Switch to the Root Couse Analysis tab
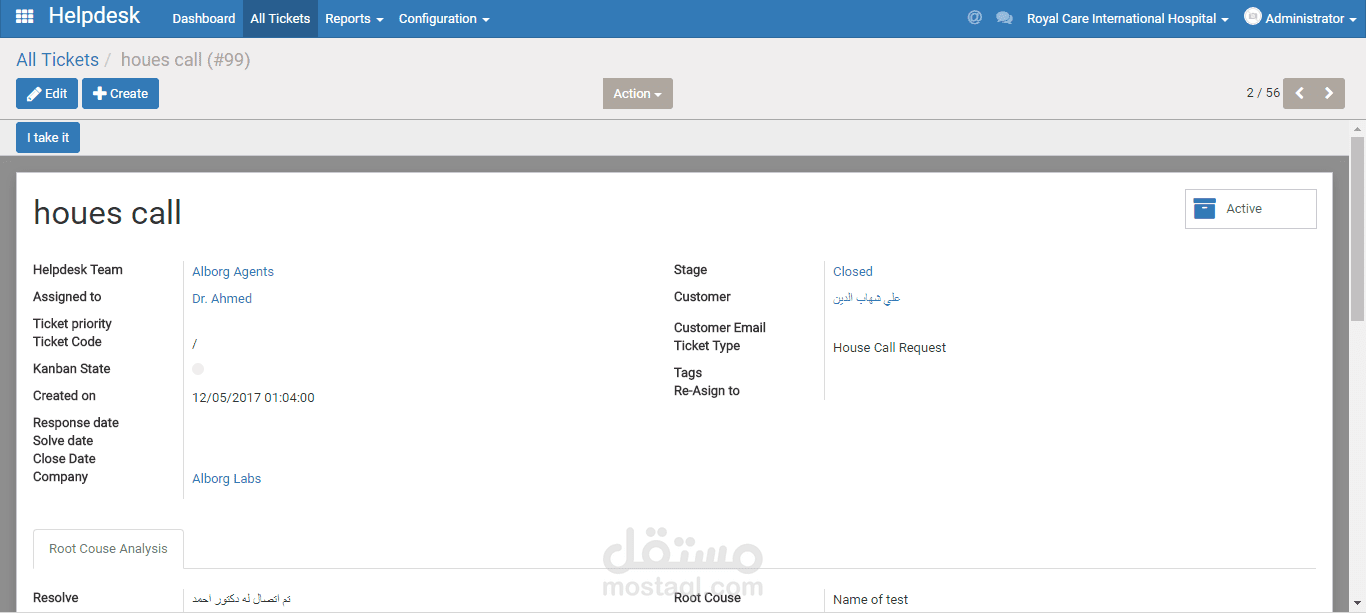 [108, 548]
